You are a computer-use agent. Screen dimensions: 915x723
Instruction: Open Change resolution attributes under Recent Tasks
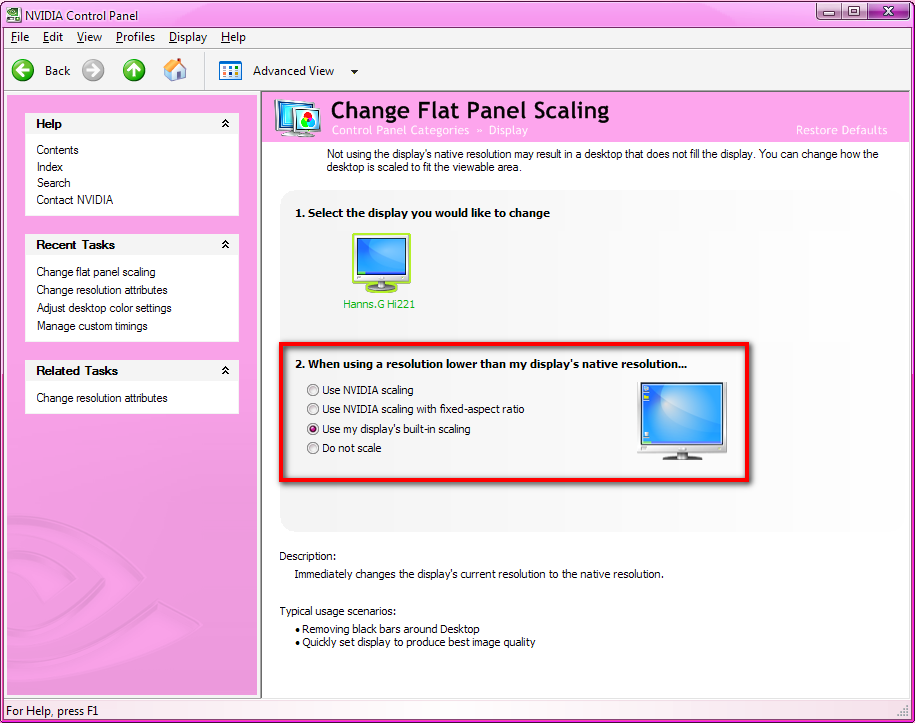[102, 290]
